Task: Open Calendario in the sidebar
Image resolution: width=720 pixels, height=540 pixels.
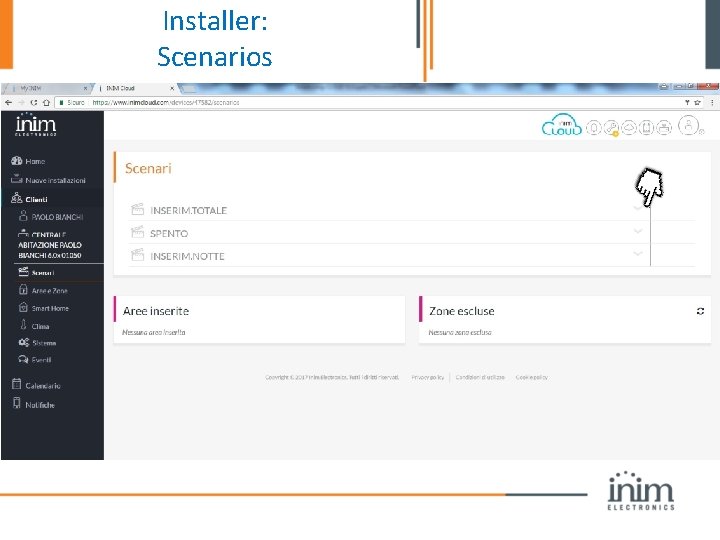Action: 43,386
